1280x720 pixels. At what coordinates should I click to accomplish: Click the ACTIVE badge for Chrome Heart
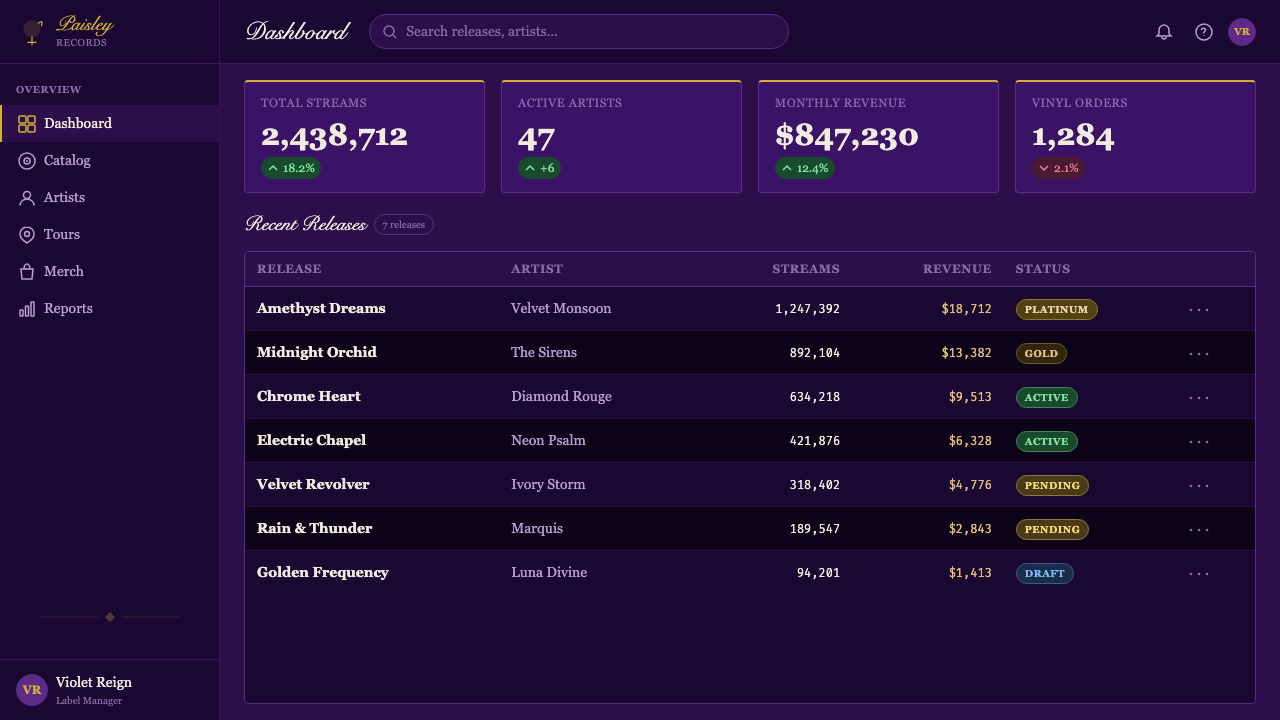pos(1046,398)
